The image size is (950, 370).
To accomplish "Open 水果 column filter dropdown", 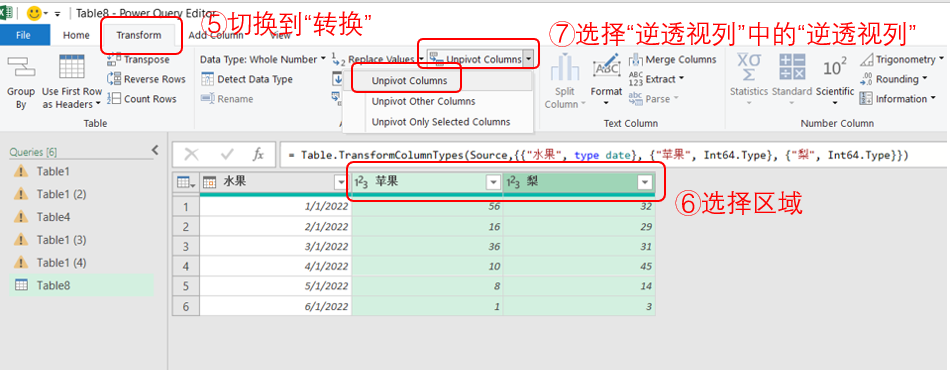I will click(340, 182).
